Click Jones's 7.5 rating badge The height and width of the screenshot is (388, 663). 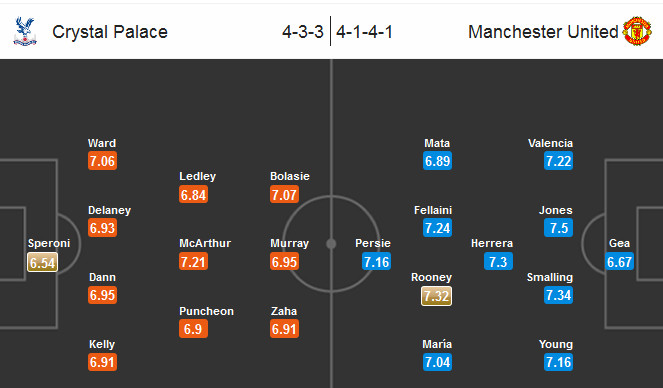coord(558,228)
